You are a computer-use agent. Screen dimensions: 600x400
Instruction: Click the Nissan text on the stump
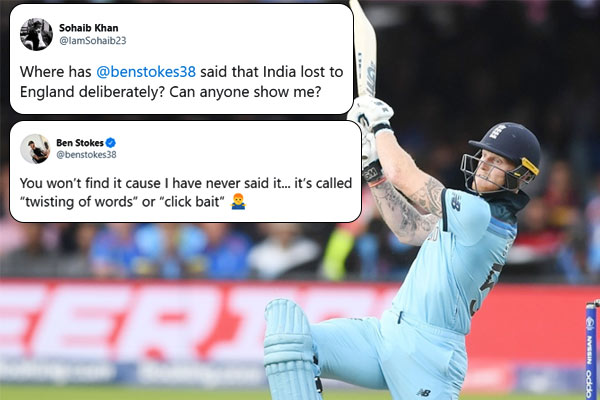(x=590, y=351)
